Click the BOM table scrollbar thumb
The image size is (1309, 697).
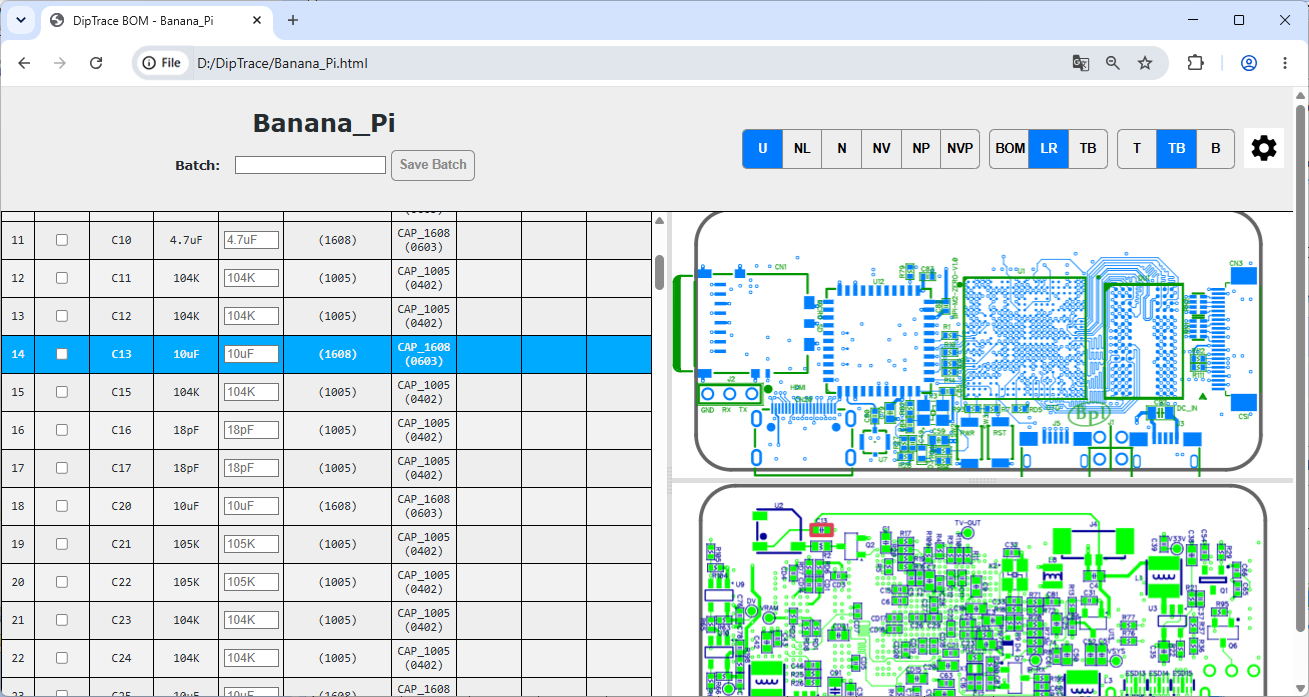click(659, 272)
